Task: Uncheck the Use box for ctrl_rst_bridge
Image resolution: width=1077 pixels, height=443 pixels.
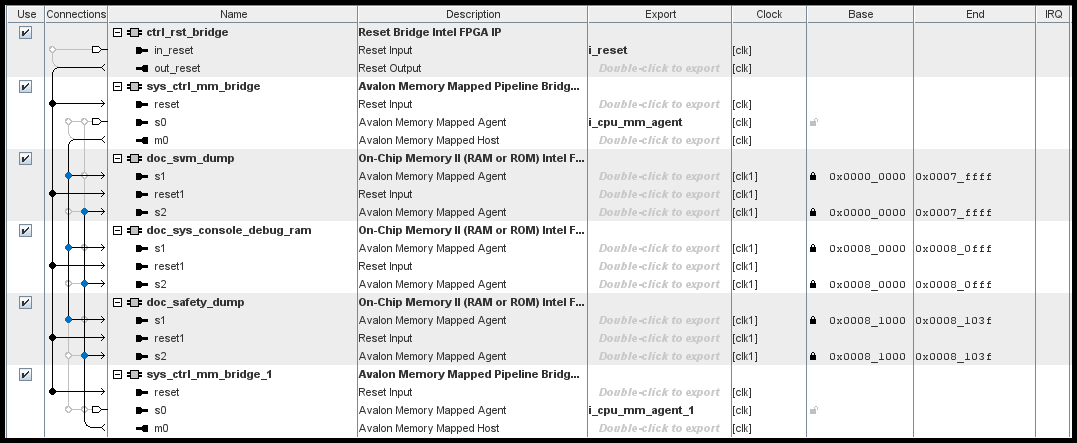Action: point(25,32)
